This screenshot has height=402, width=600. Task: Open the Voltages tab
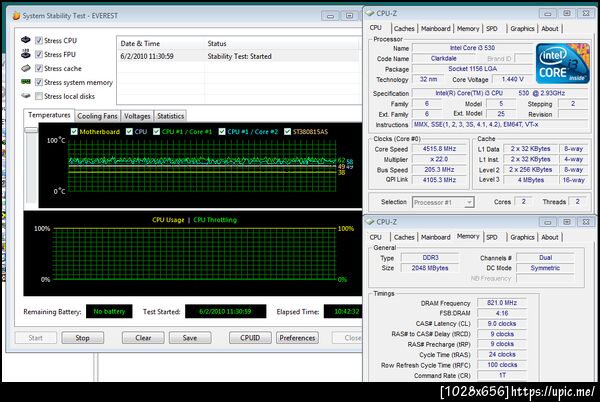point(137,116)
